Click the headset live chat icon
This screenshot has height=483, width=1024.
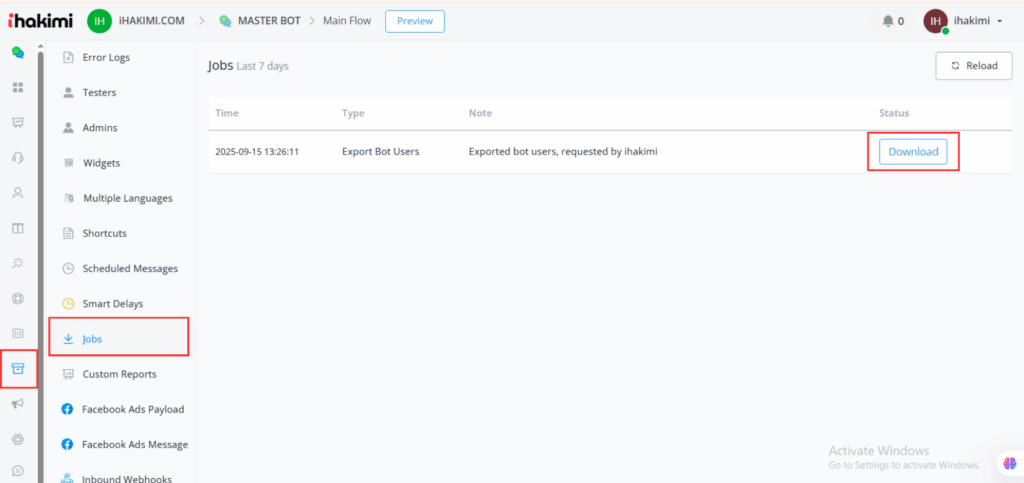17,158
